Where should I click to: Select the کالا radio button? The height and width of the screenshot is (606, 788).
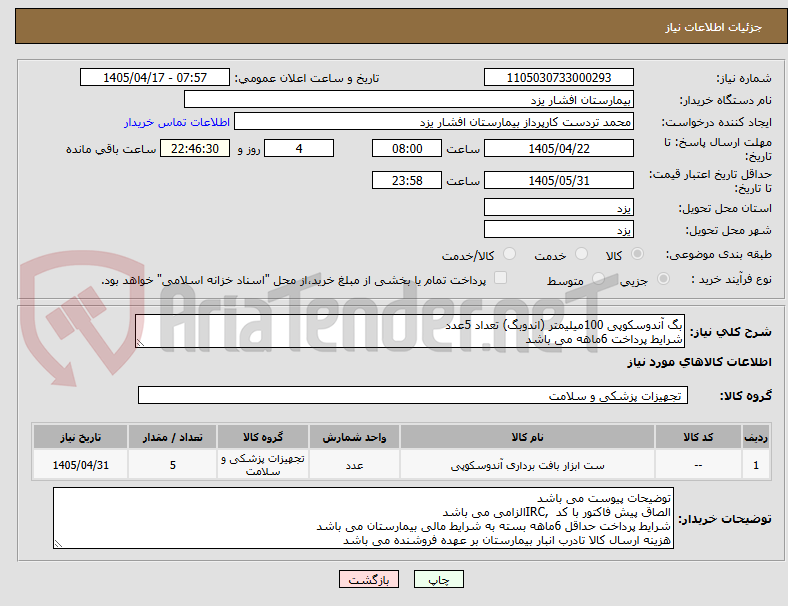637,254
